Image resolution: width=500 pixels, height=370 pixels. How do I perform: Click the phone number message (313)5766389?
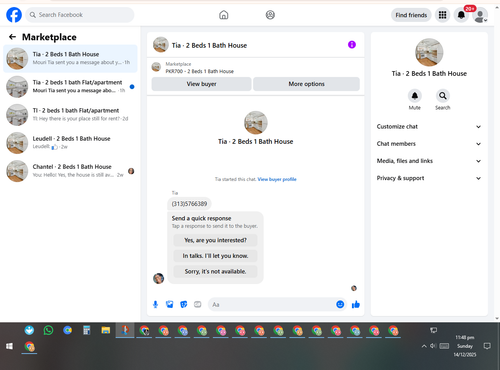189,204
